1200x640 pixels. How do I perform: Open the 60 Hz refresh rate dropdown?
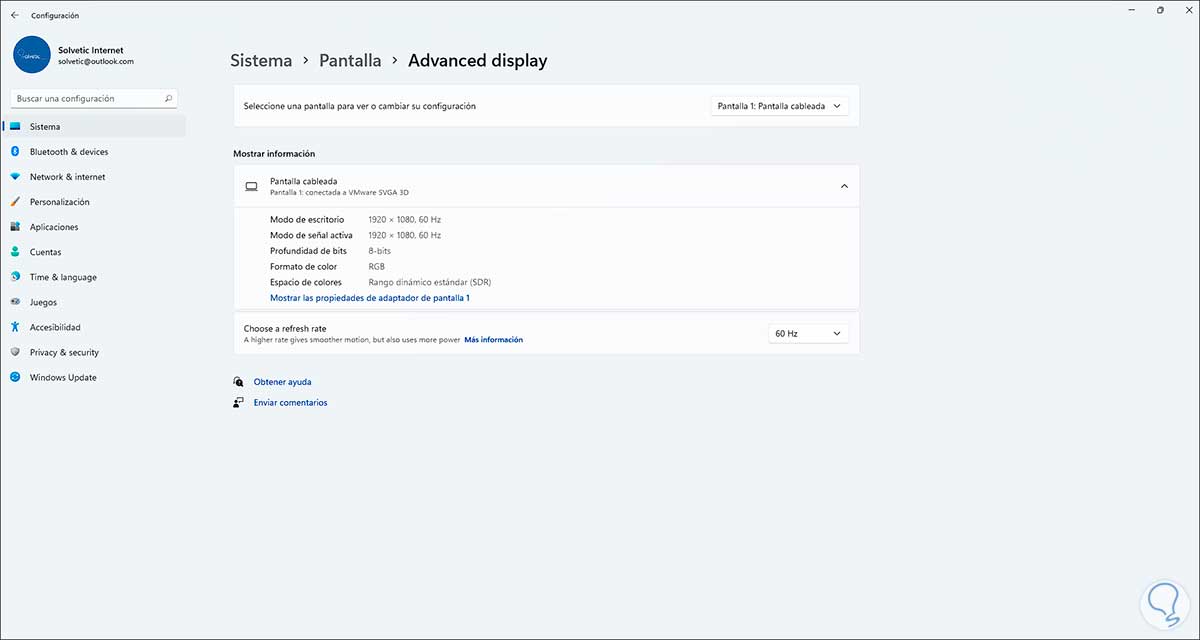807,333
